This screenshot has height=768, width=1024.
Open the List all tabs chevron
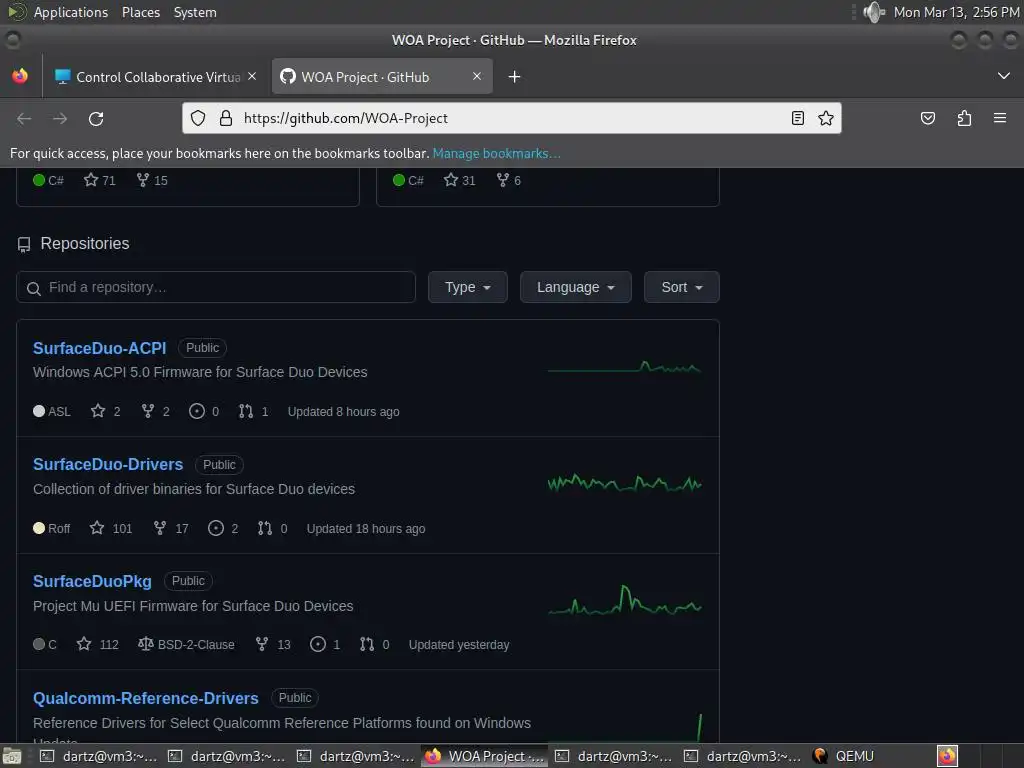pos(1004,76)
